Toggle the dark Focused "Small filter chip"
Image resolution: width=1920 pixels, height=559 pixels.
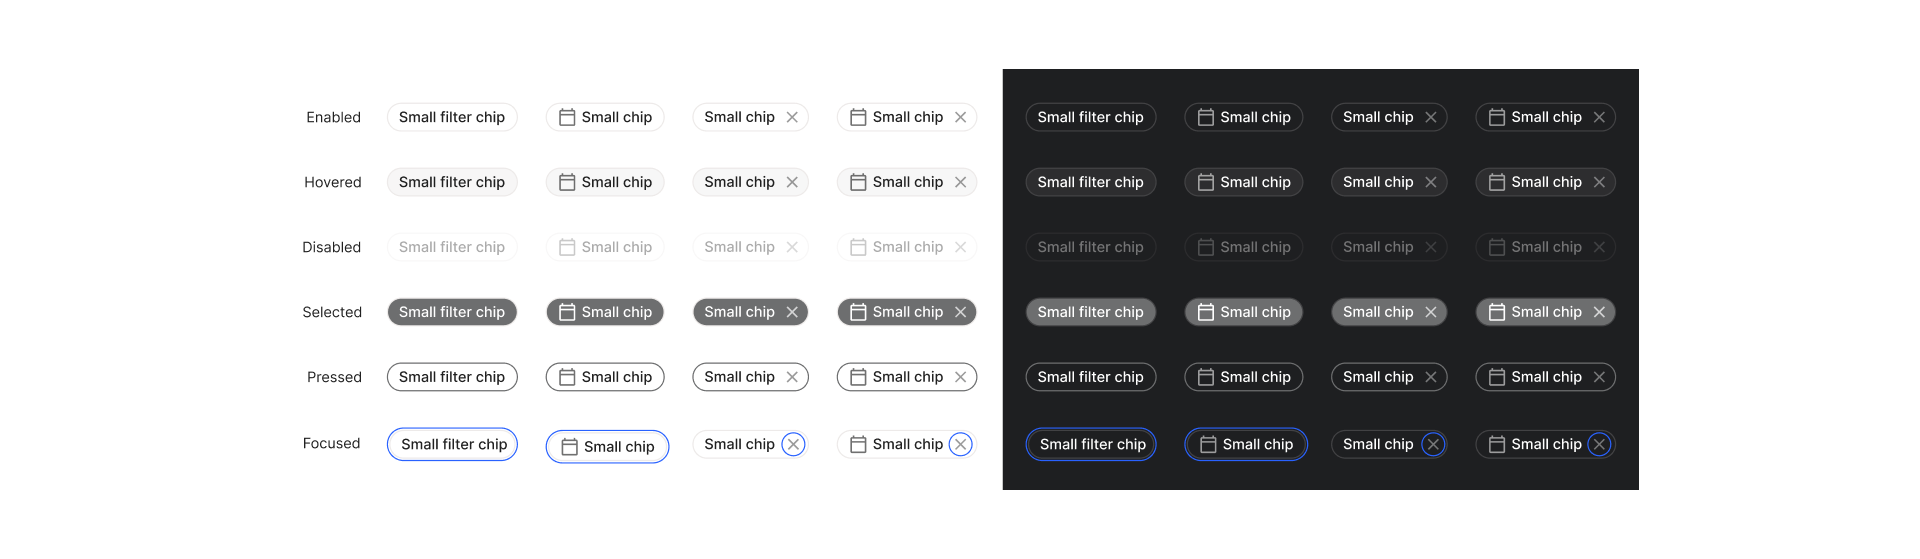click(x=1091, y=444)
